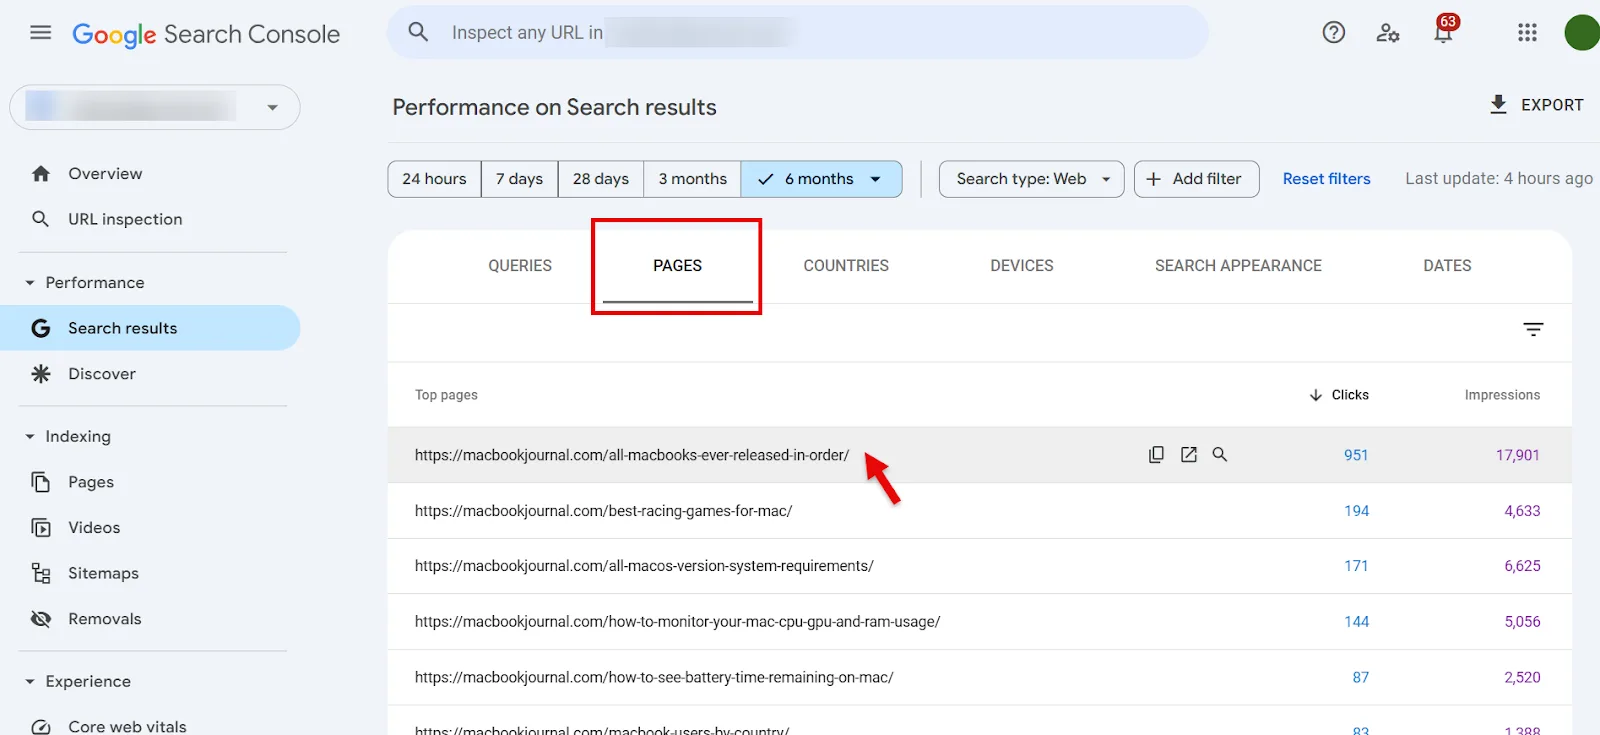Select the how-to-see-battery-time-remaining URL
The height and width of the screenshot is (735, 1600).
tap(654, 678)
